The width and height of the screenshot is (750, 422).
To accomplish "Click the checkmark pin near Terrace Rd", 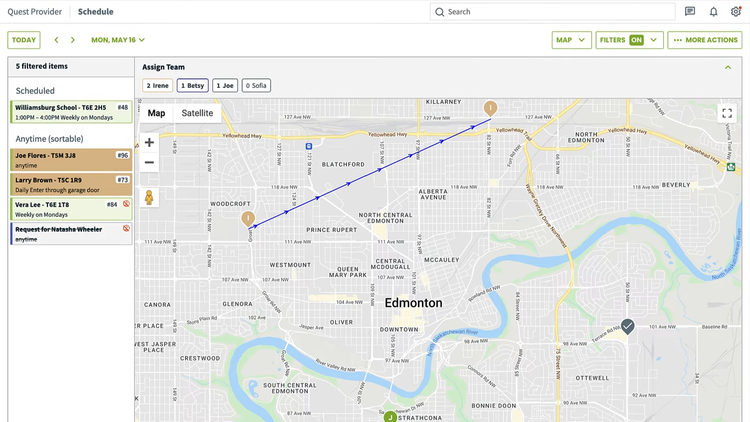I will pos(628,326).
